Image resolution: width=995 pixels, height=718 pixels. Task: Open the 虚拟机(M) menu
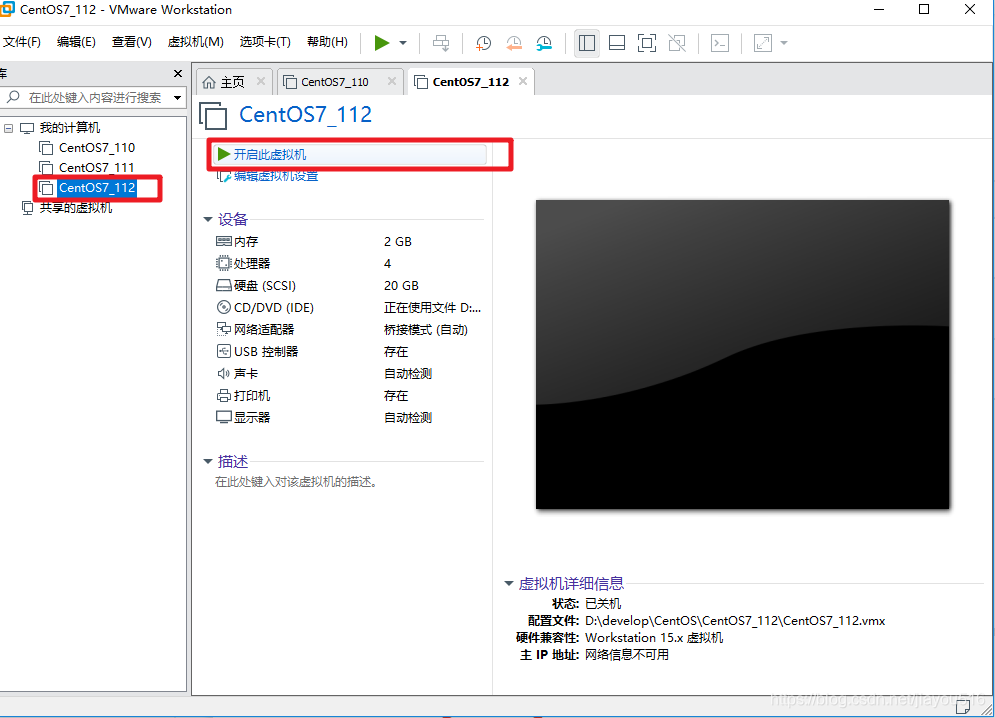[195, 42]
